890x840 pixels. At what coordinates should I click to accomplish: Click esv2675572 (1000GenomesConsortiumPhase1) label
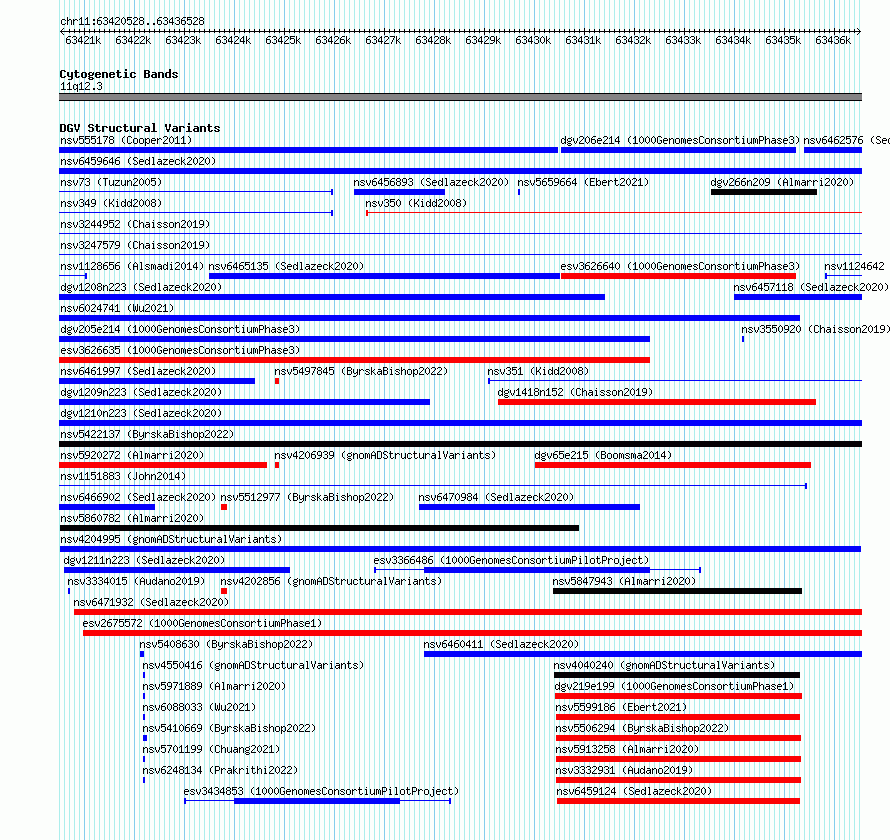(x=202, y=623)
